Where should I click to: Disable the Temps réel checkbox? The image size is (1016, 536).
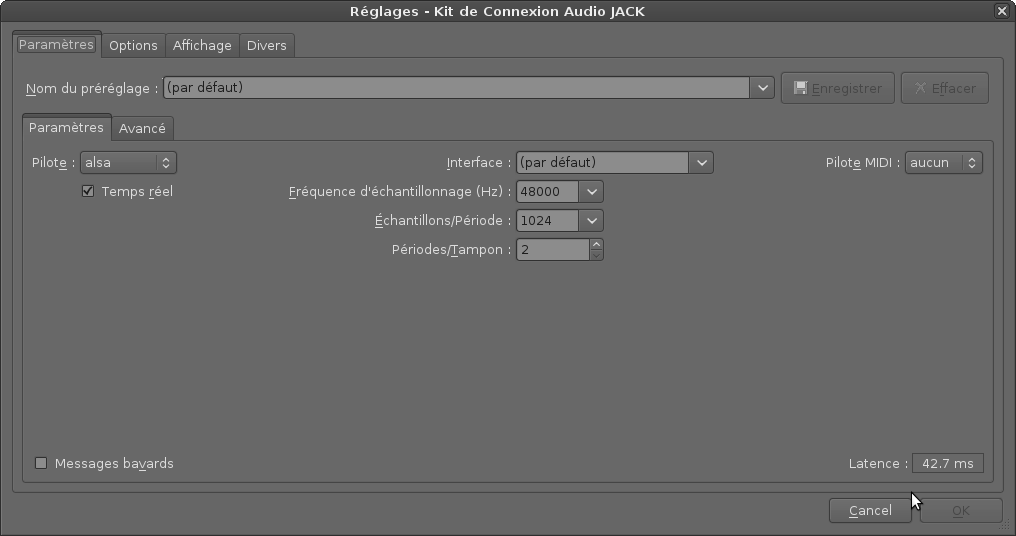point(88,191)
